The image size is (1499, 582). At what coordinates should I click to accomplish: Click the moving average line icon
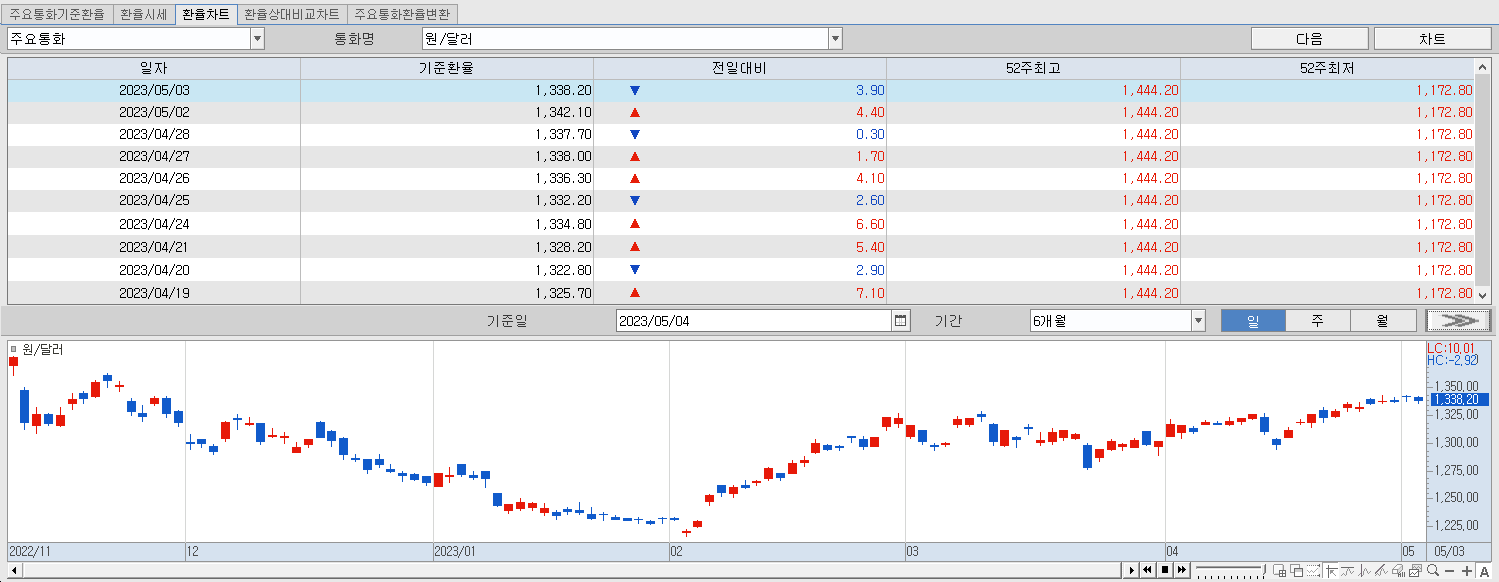click(1347, 571)
